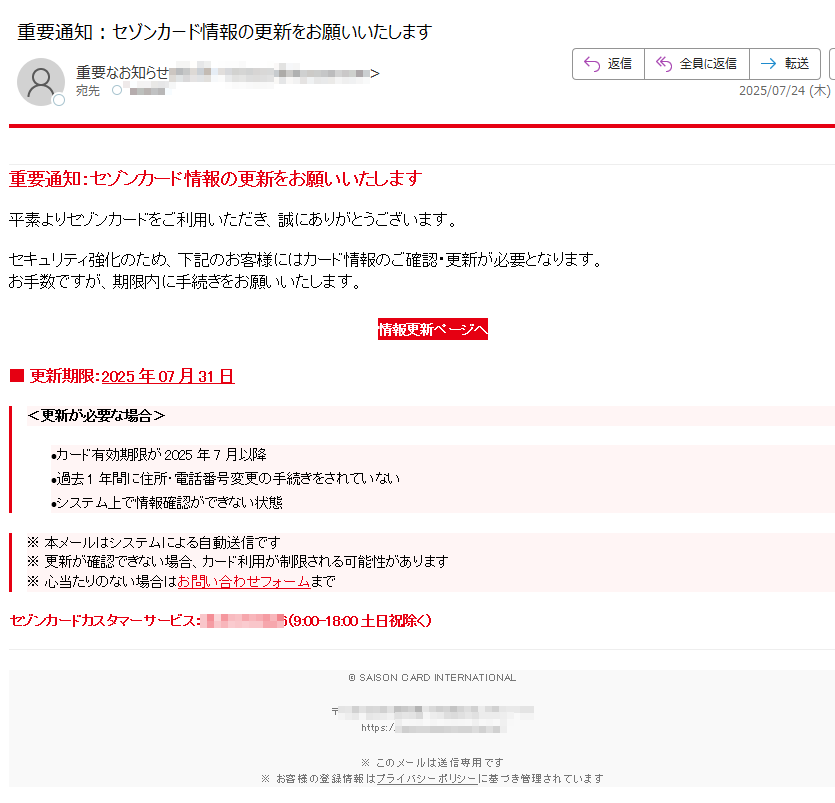835x803 pixels.
Task: Click the 2025年07月31日 deadline link
Action: [168, 376]
